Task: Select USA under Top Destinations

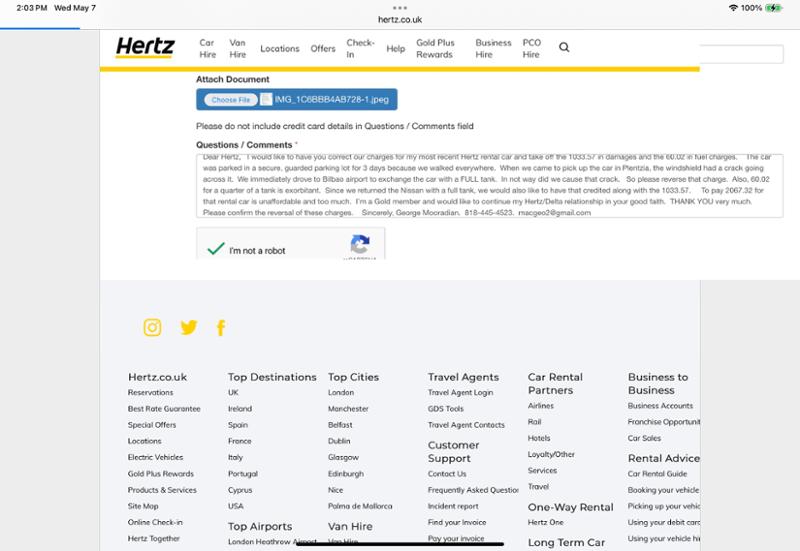Action: (236, 506)
